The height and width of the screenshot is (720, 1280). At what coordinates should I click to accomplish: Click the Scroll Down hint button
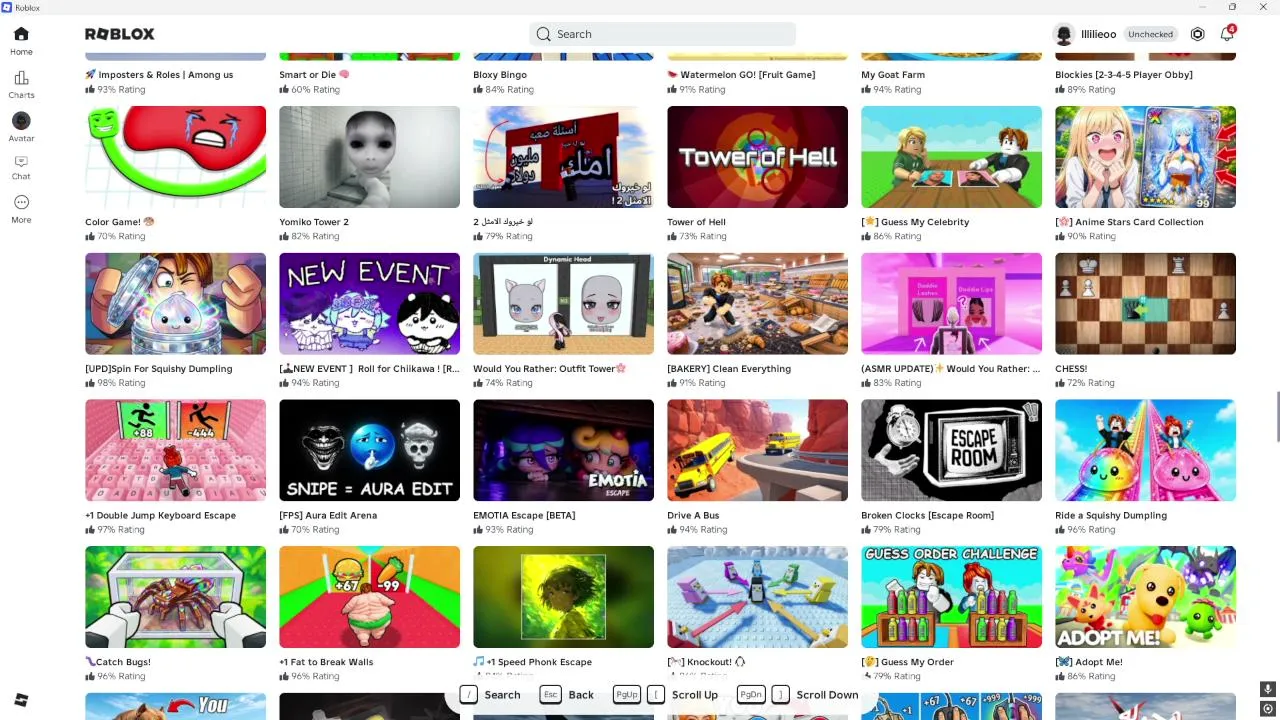click(x=798, y=695)
